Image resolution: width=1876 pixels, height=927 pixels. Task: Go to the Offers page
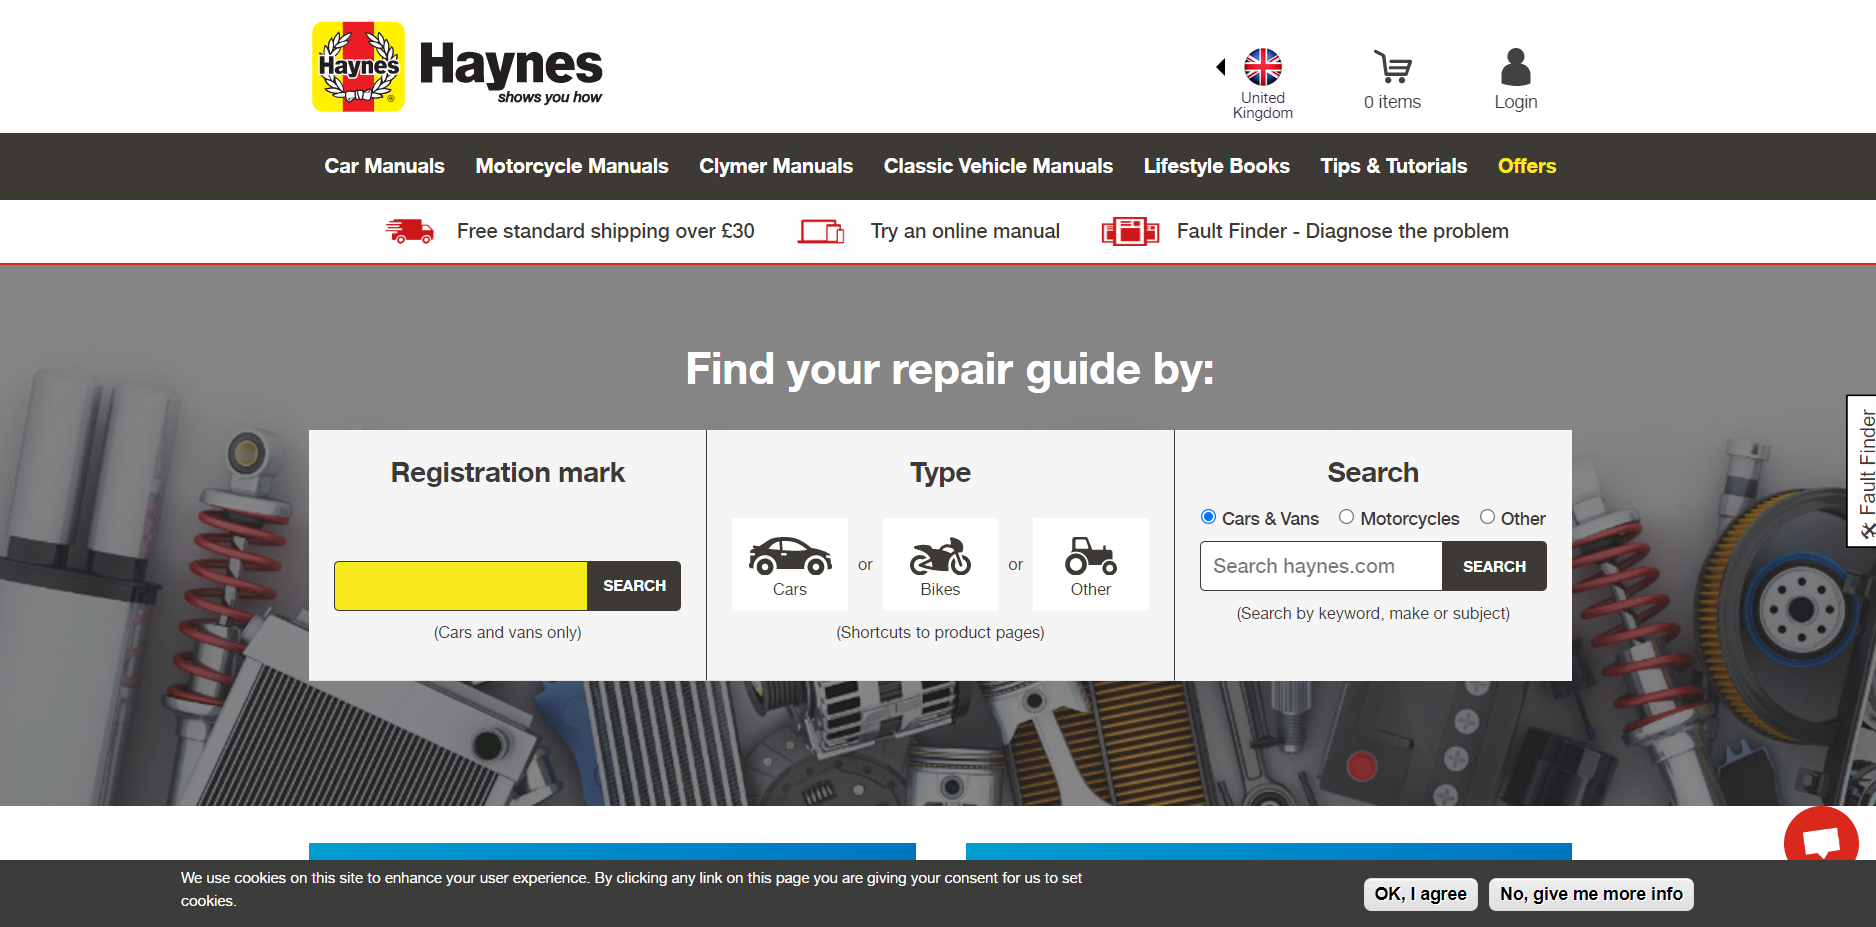click(1527, 166)
